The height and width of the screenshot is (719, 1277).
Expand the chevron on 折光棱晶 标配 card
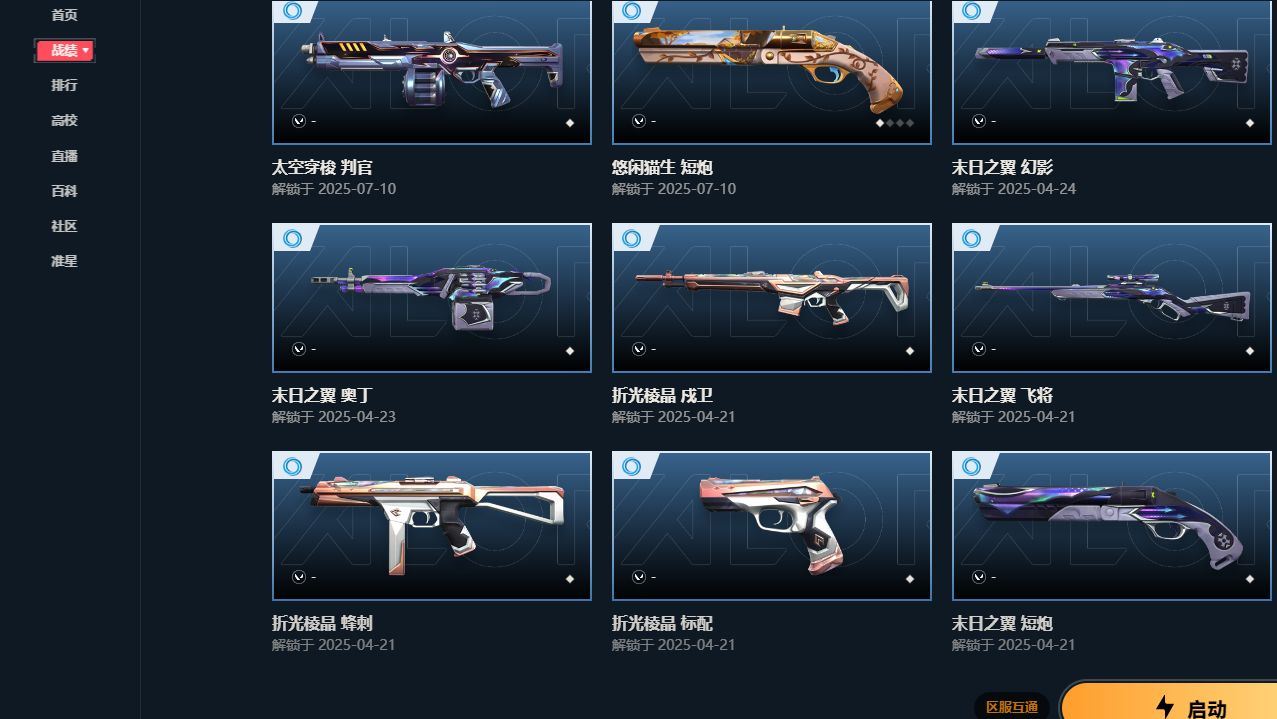pos(638,577)
